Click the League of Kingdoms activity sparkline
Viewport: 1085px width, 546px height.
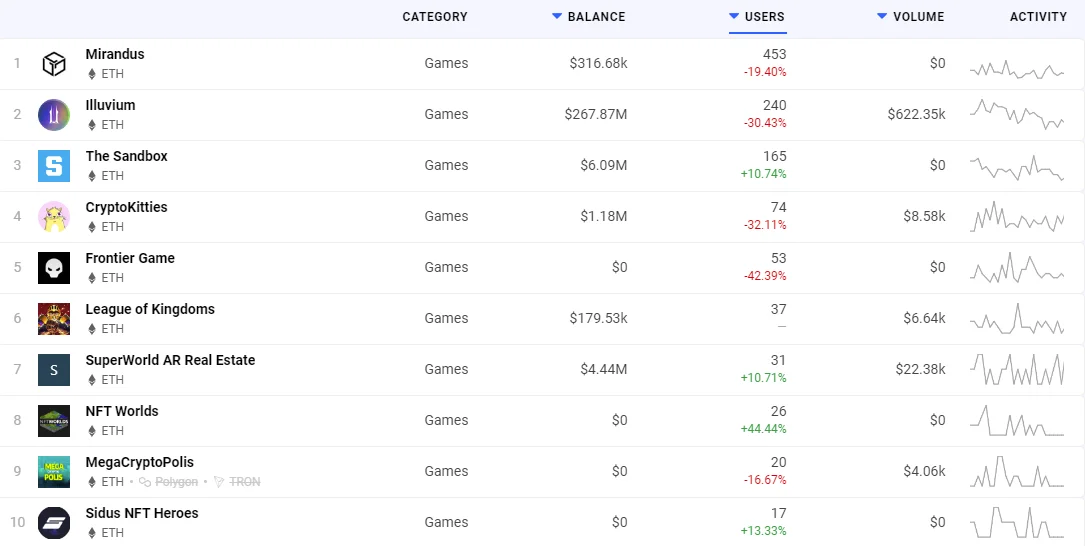point(1016,319)
